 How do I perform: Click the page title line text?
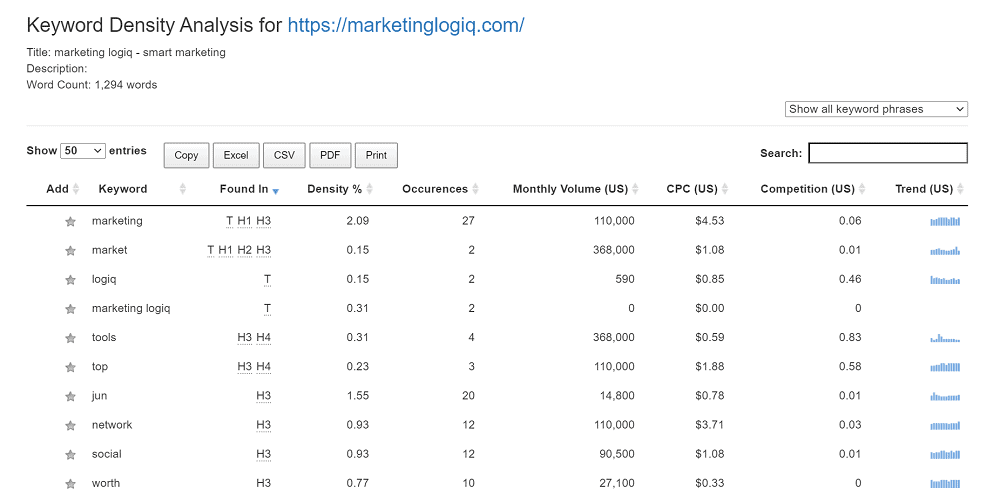126,52
